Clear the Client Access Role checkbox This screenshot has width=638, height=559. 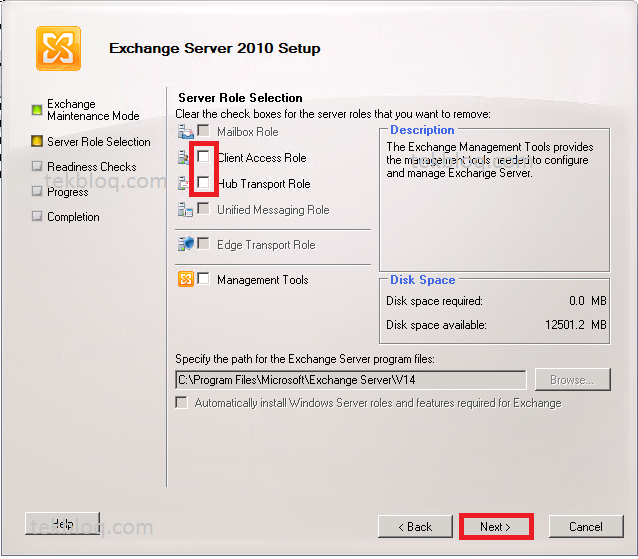pyautogui.click(x=203, y=156)
